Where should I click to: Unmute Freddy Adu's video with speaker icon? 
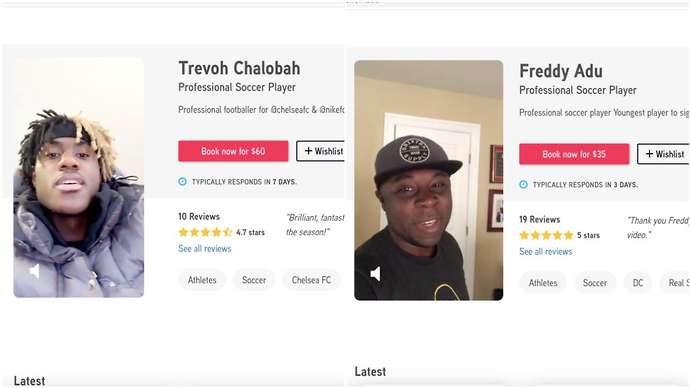[375, 274]
